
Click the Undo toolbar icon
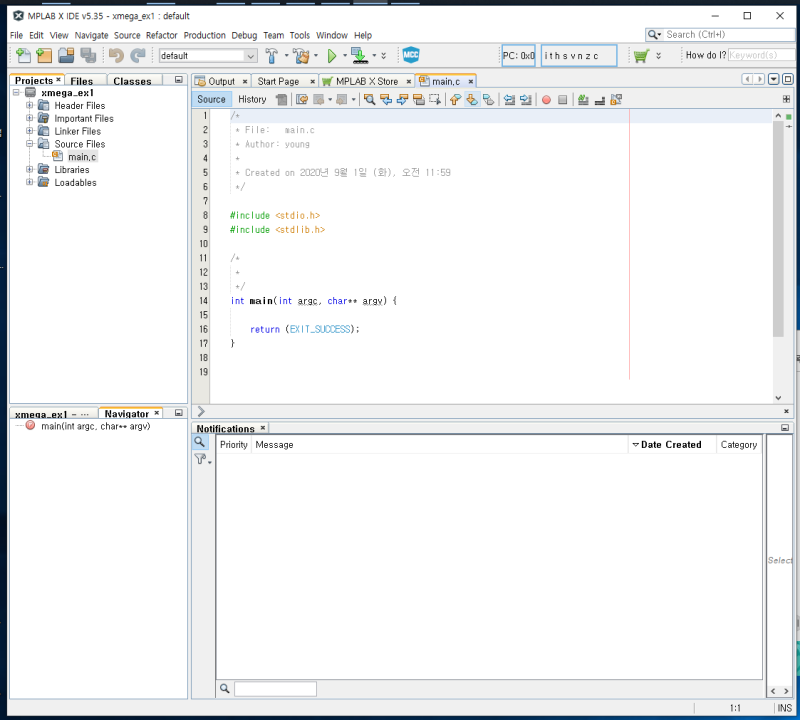pos(116,56)
